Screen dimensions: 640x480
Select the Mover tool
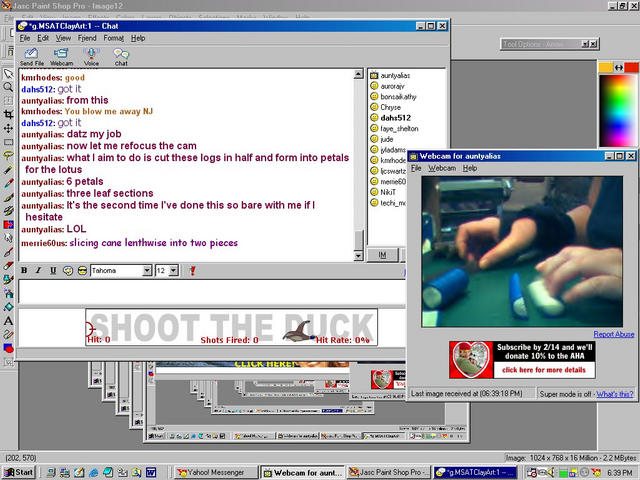coord(8,129)
